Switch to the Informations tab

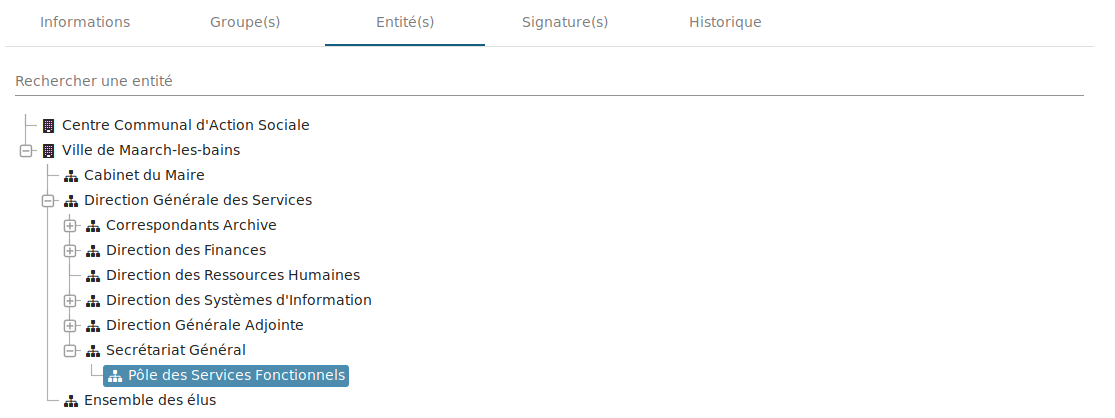click(85, 22)
